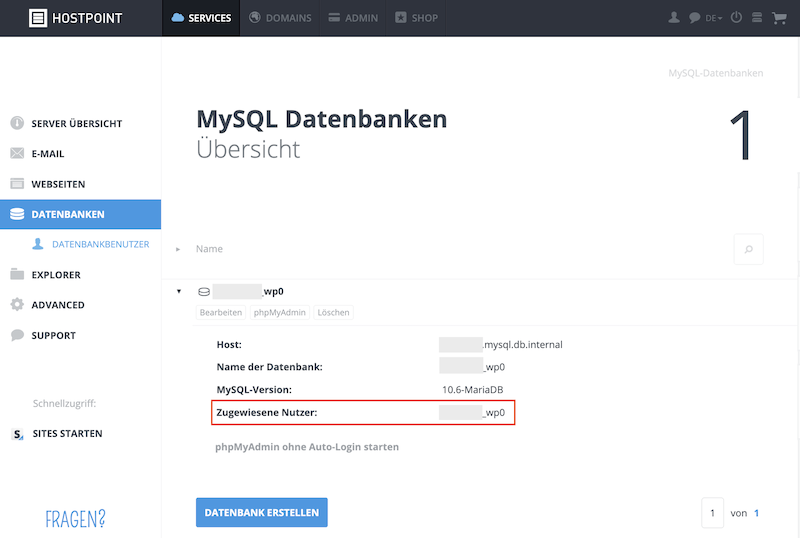Open the shopping cart icon
800x538 pixels.
point(779,18)
